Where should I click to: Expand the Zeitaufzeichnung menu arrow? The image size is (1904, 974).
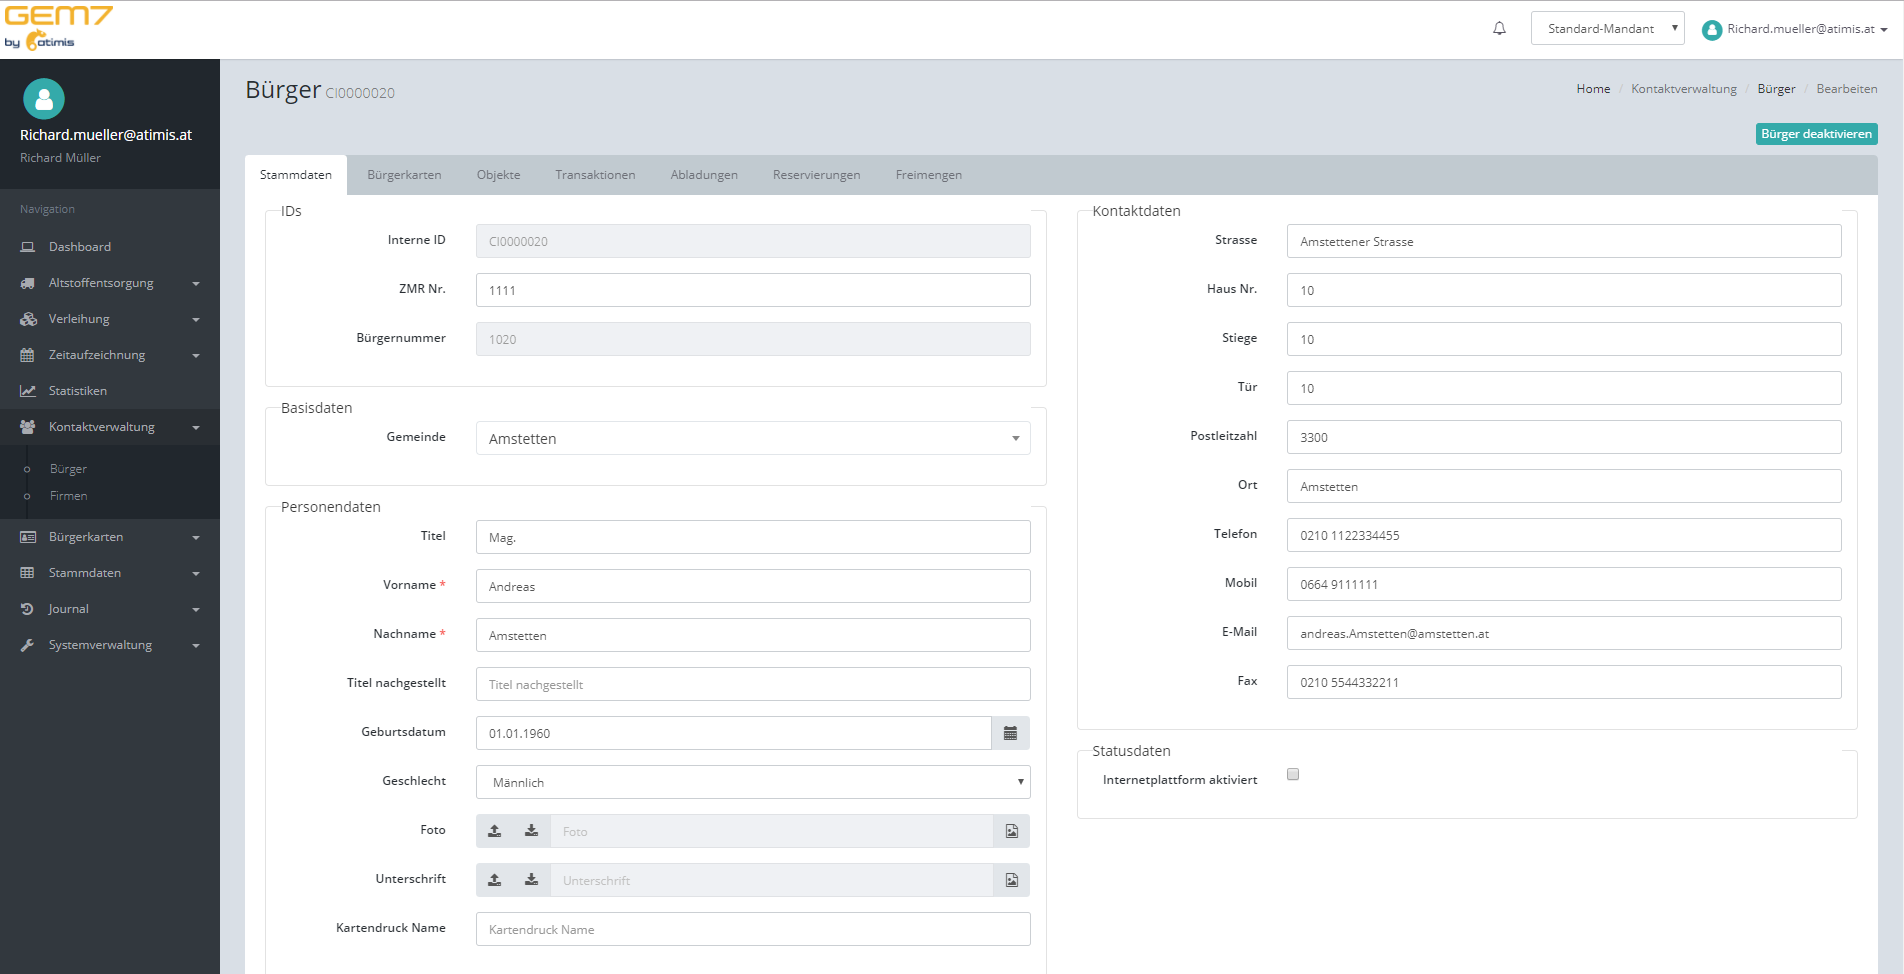pyautogui.click(x=196, y=356)
